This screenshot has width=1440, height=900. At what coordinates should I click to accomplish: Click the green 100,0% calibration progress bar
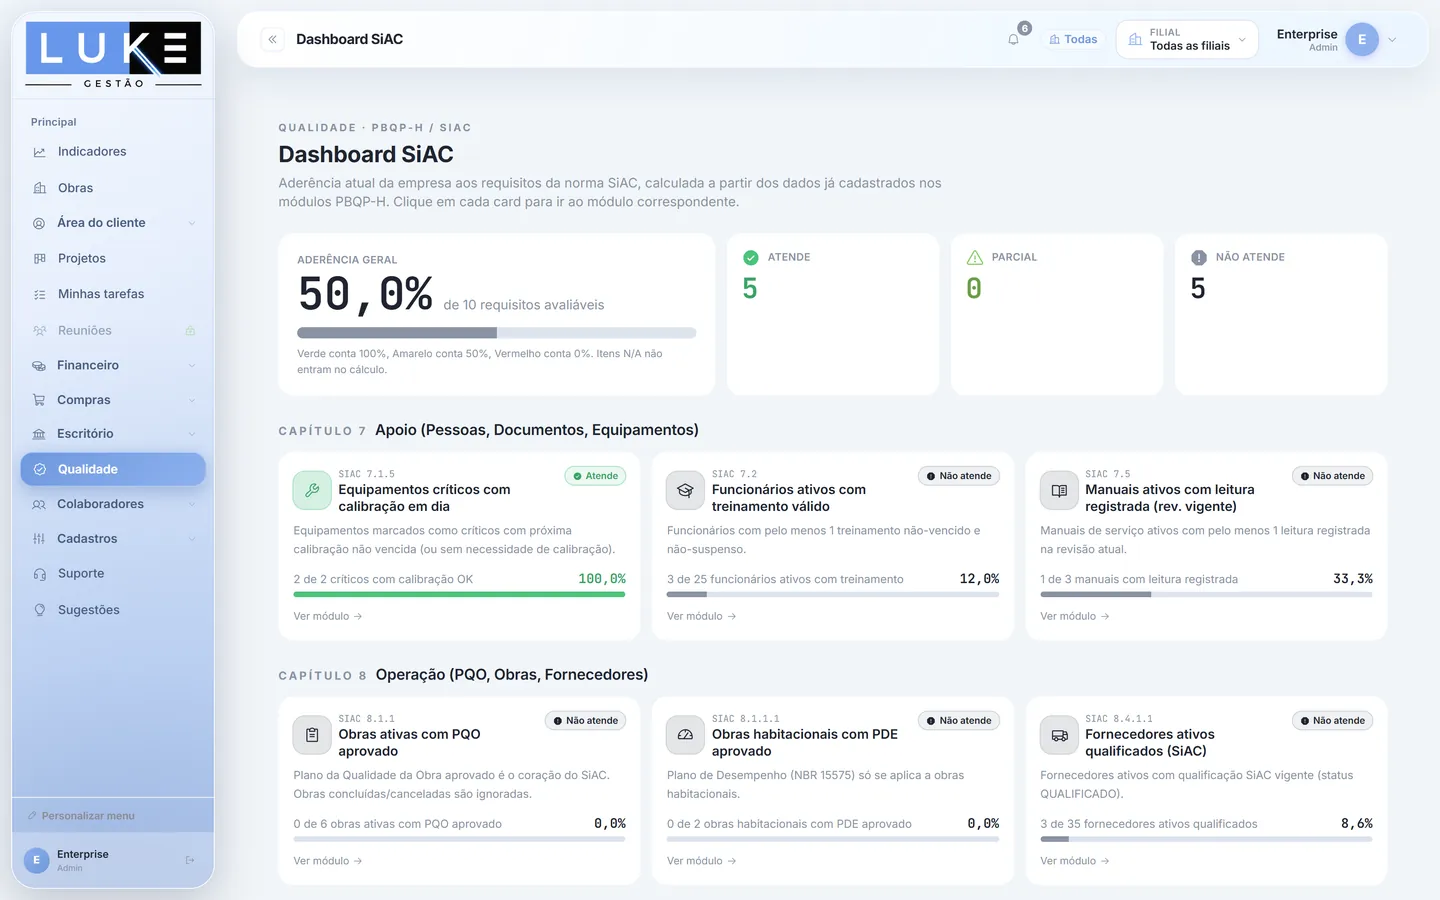tap(459, 594)
